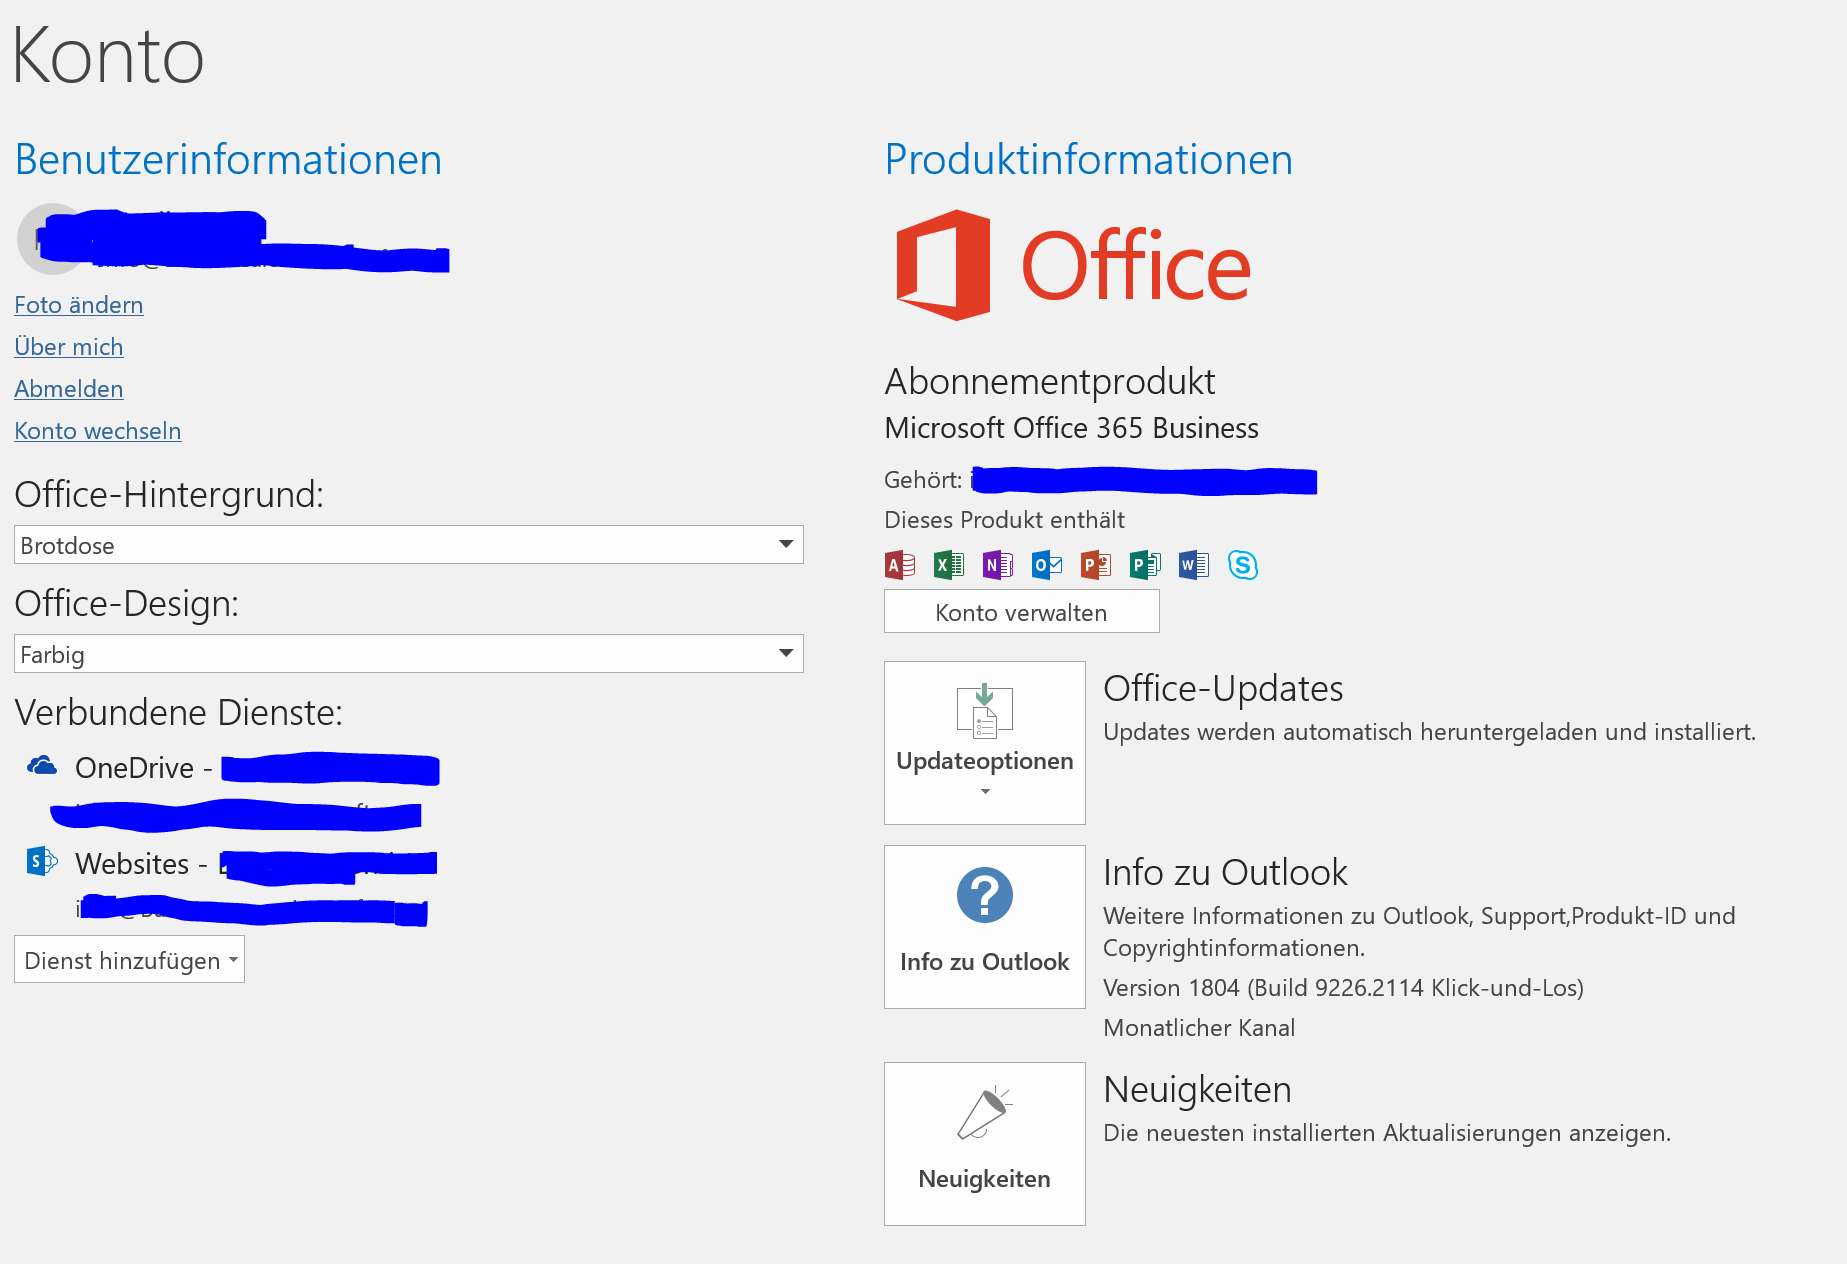Click the Konto wechseln link

pos(98,431)
